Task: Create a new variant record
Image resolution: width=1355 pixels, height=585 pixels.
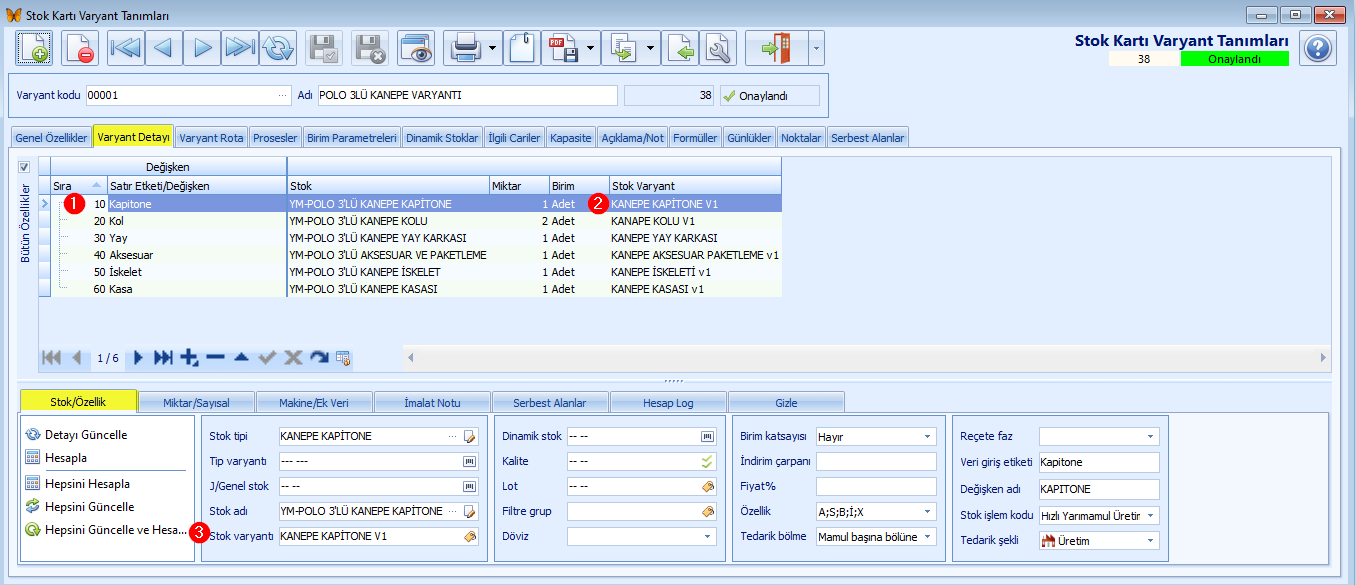Action: 33,48
